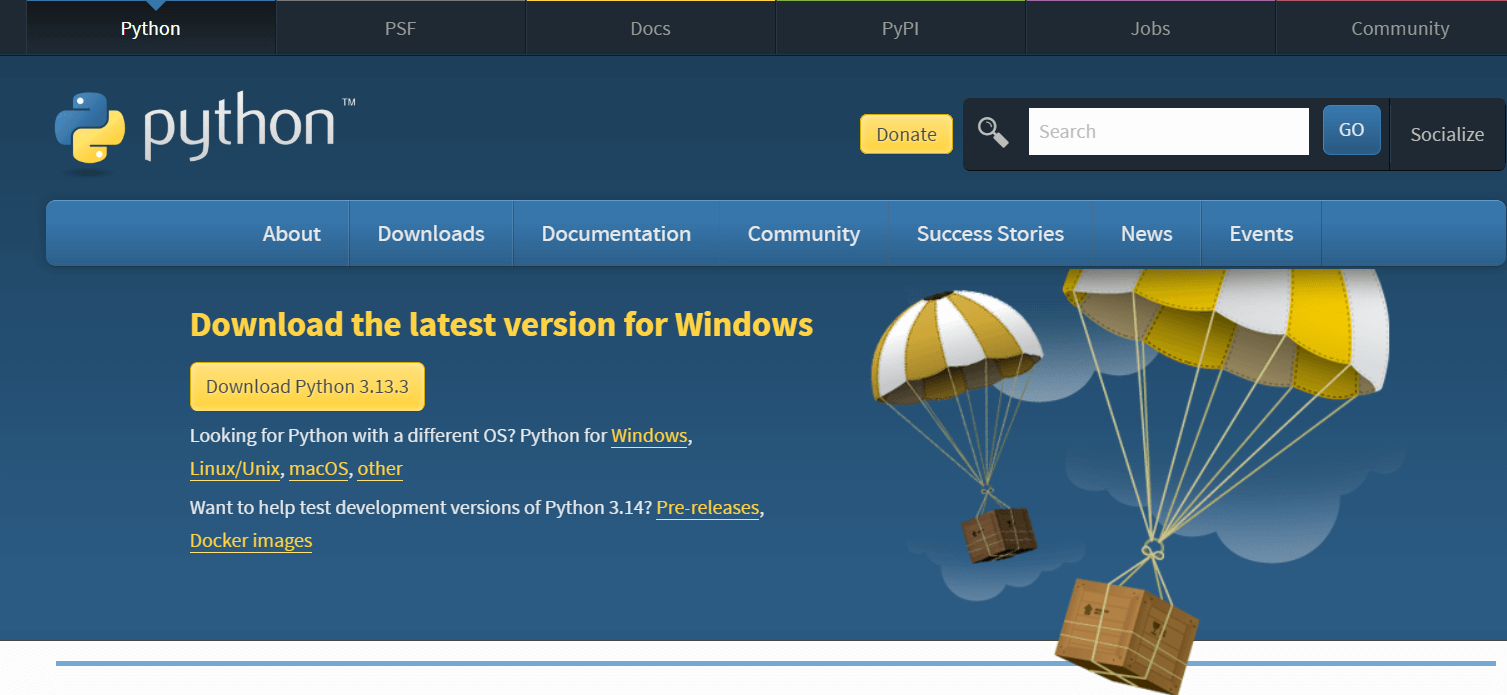
Task: Open the Jobs section
Action: tap(1149, 27)
